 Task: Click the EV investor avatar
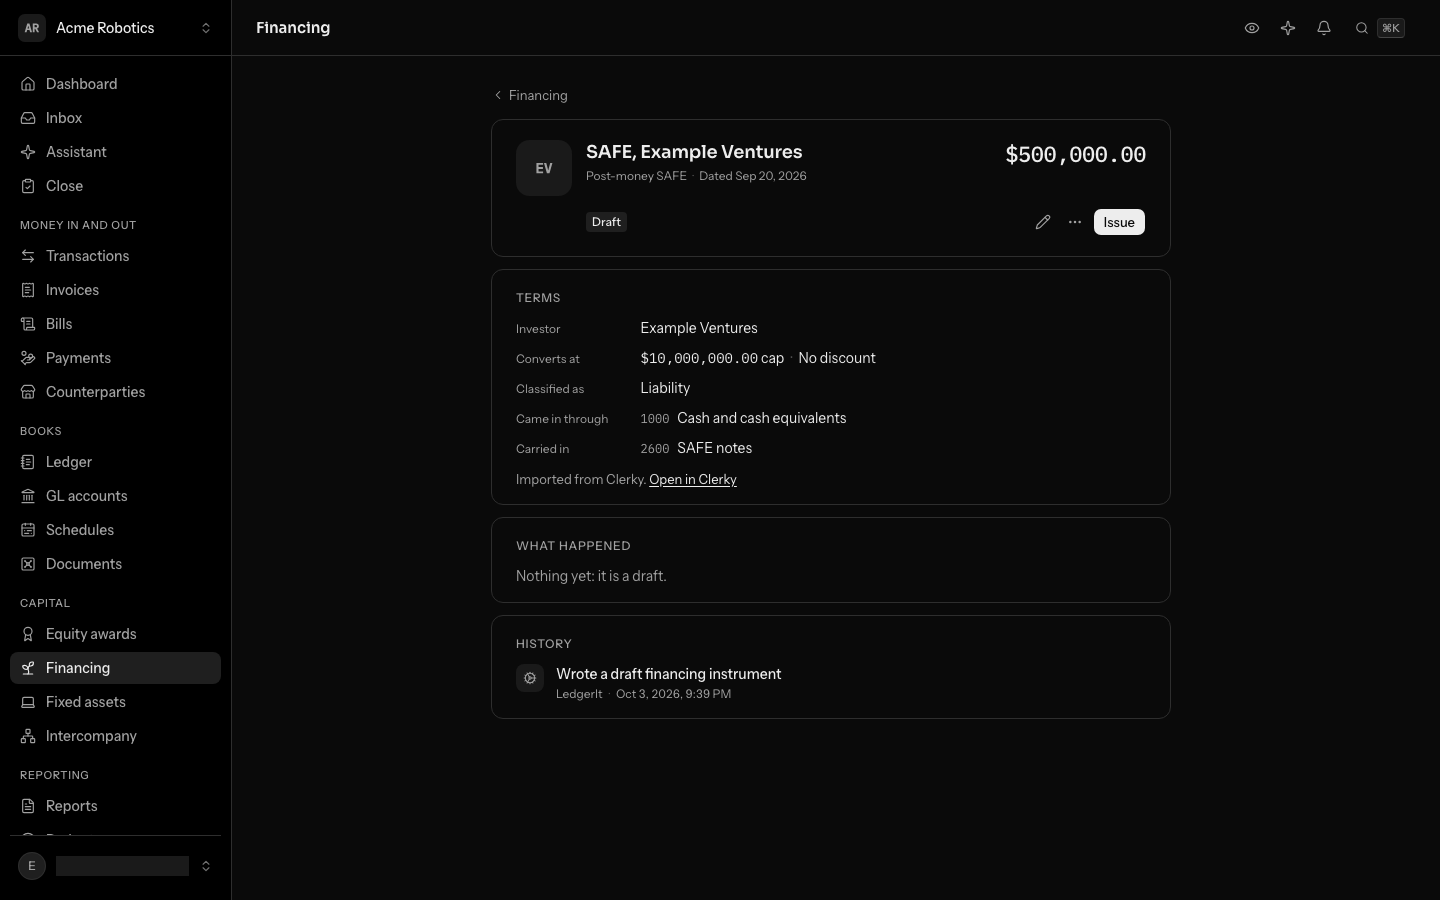(544, 168)
